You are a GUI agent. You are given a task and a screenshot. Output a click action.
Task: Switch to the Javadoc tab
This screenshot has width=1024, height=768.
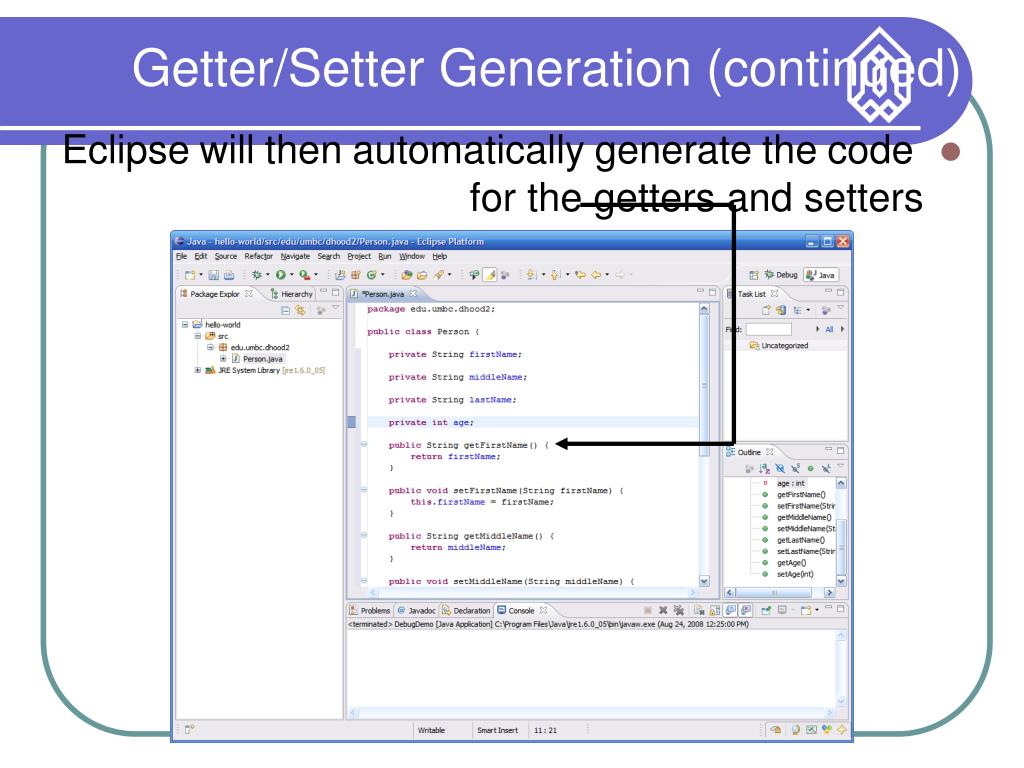click(416, 611)
